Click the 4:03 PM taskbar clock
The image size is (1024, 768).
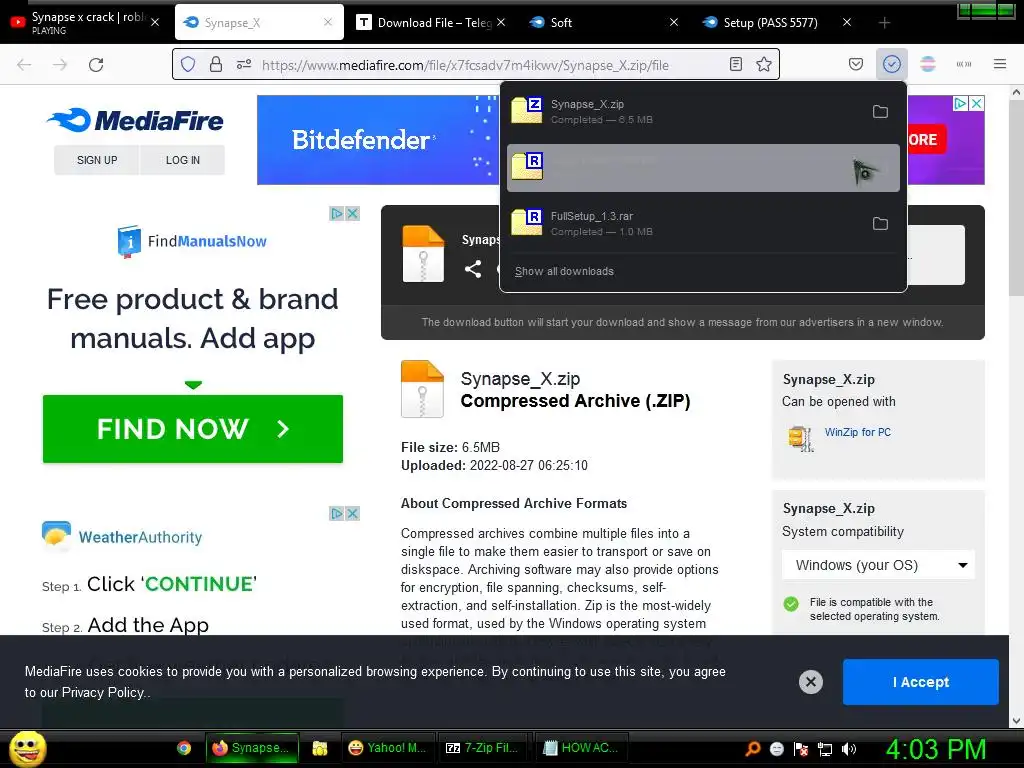(936, 749)
